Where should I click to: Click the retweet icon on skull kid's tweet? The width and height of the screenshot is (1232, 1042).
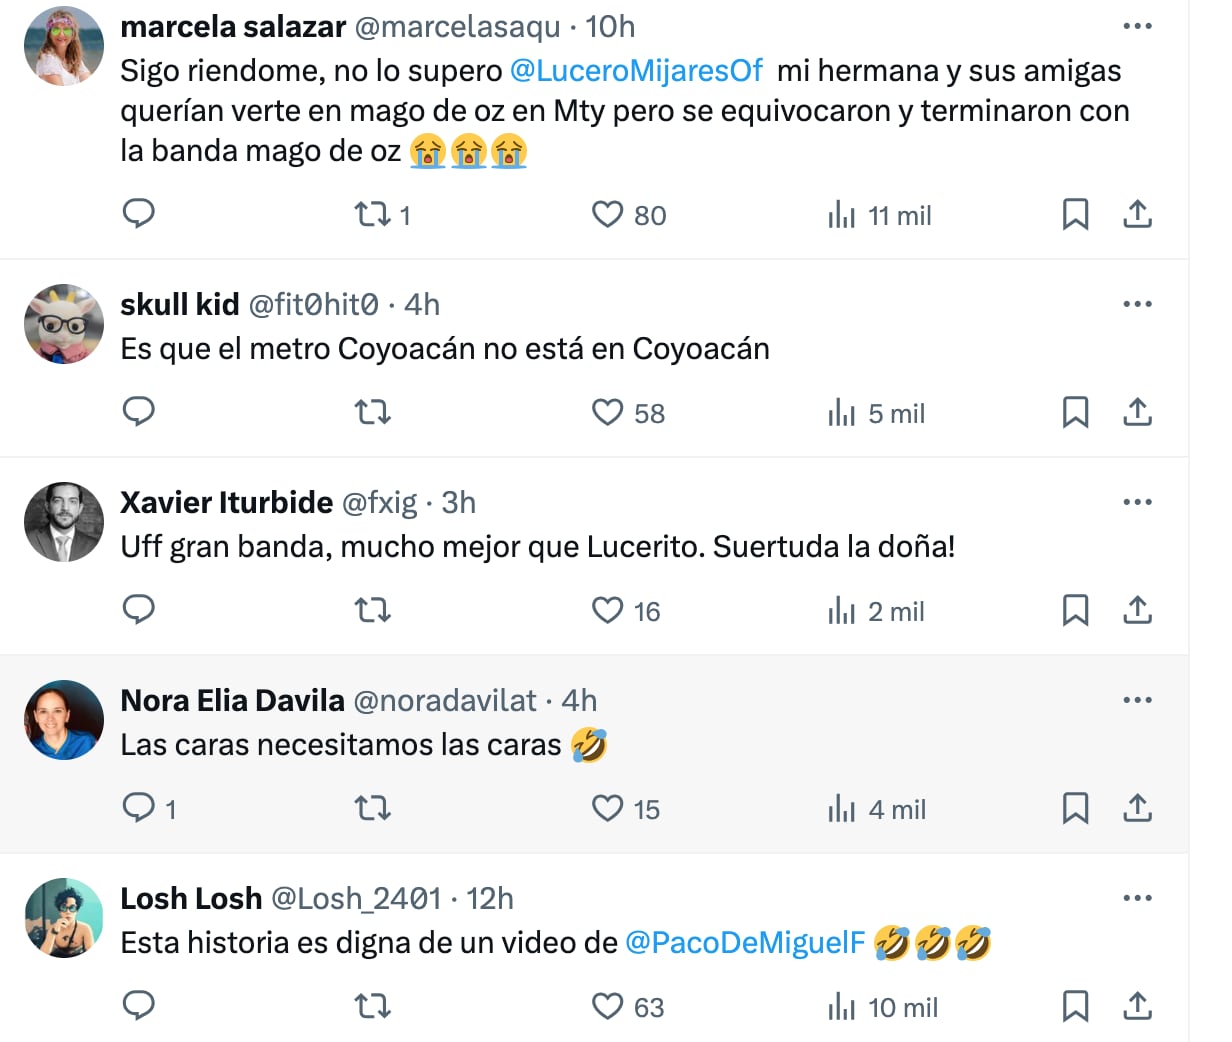[x=372, y=412]
